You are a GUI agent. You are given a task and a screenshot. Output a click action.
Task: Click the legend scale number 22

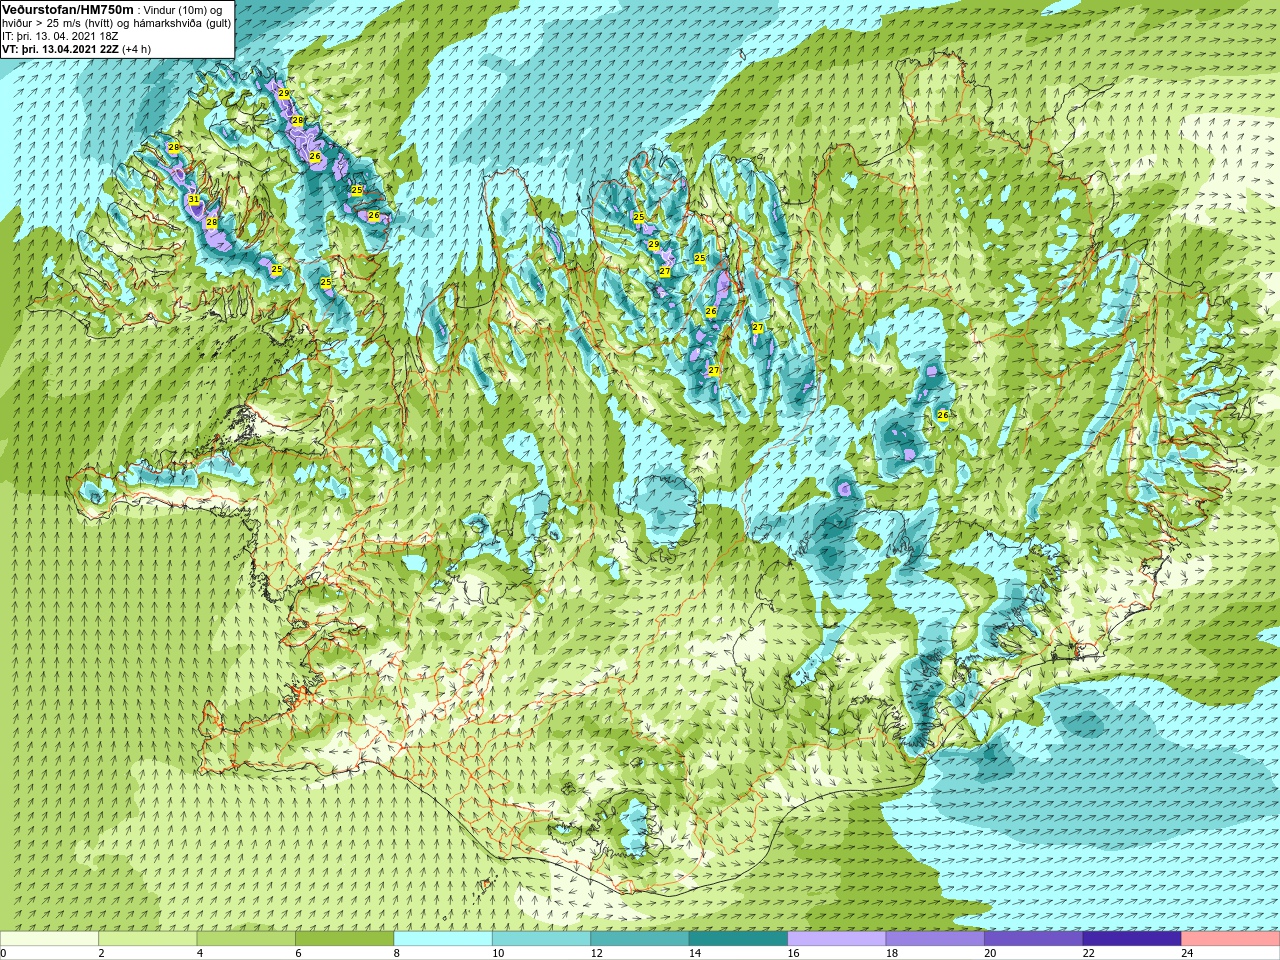(1088, 953)
